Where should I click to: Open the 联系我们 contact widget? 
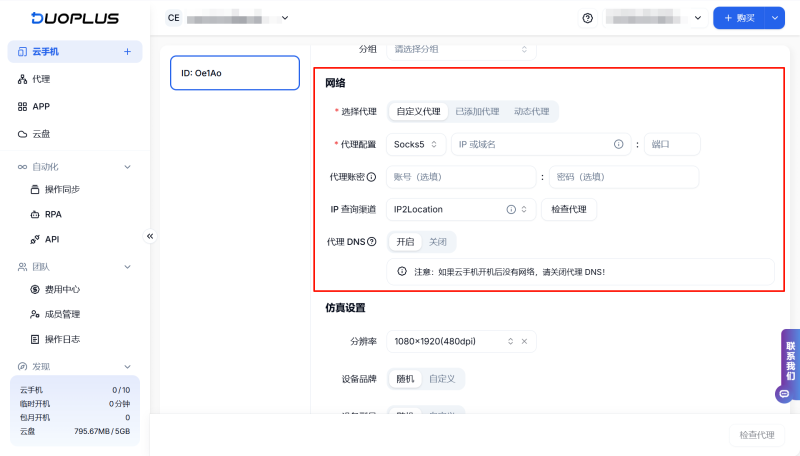tap(790, 362)
